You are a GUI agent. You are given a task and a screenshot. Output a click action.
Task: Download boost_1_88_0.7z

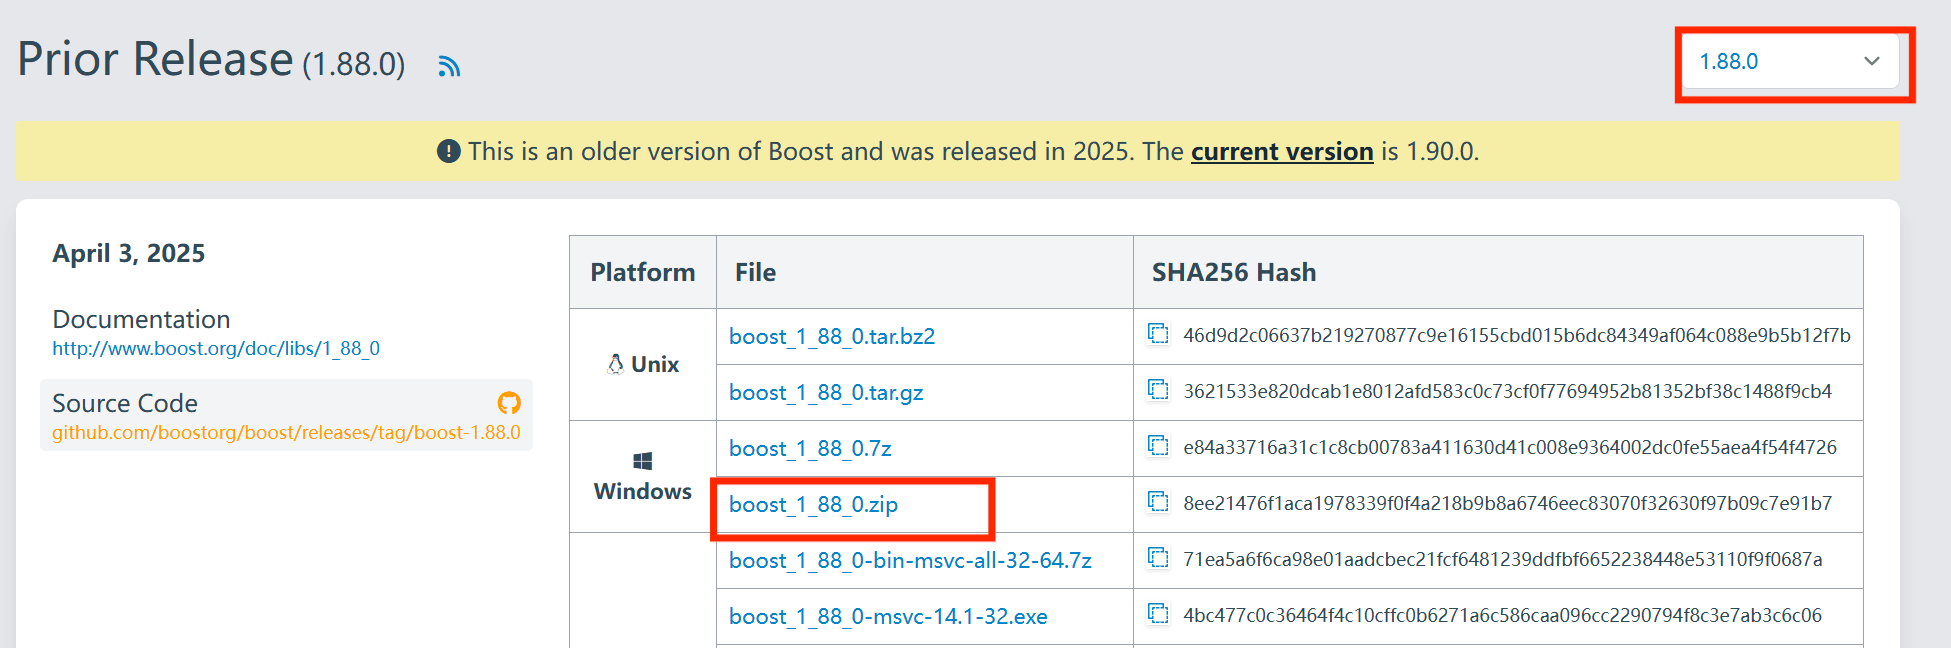click(810, 448)
